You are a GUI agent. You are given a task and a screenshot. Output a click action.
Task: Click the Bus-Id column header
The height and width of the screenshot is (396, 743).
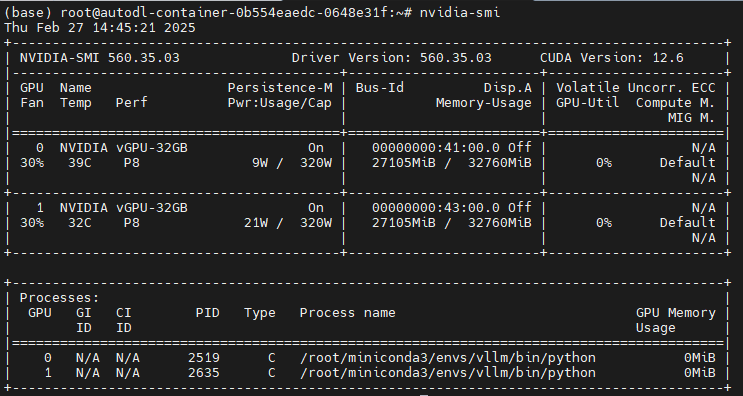click(380, 88)
